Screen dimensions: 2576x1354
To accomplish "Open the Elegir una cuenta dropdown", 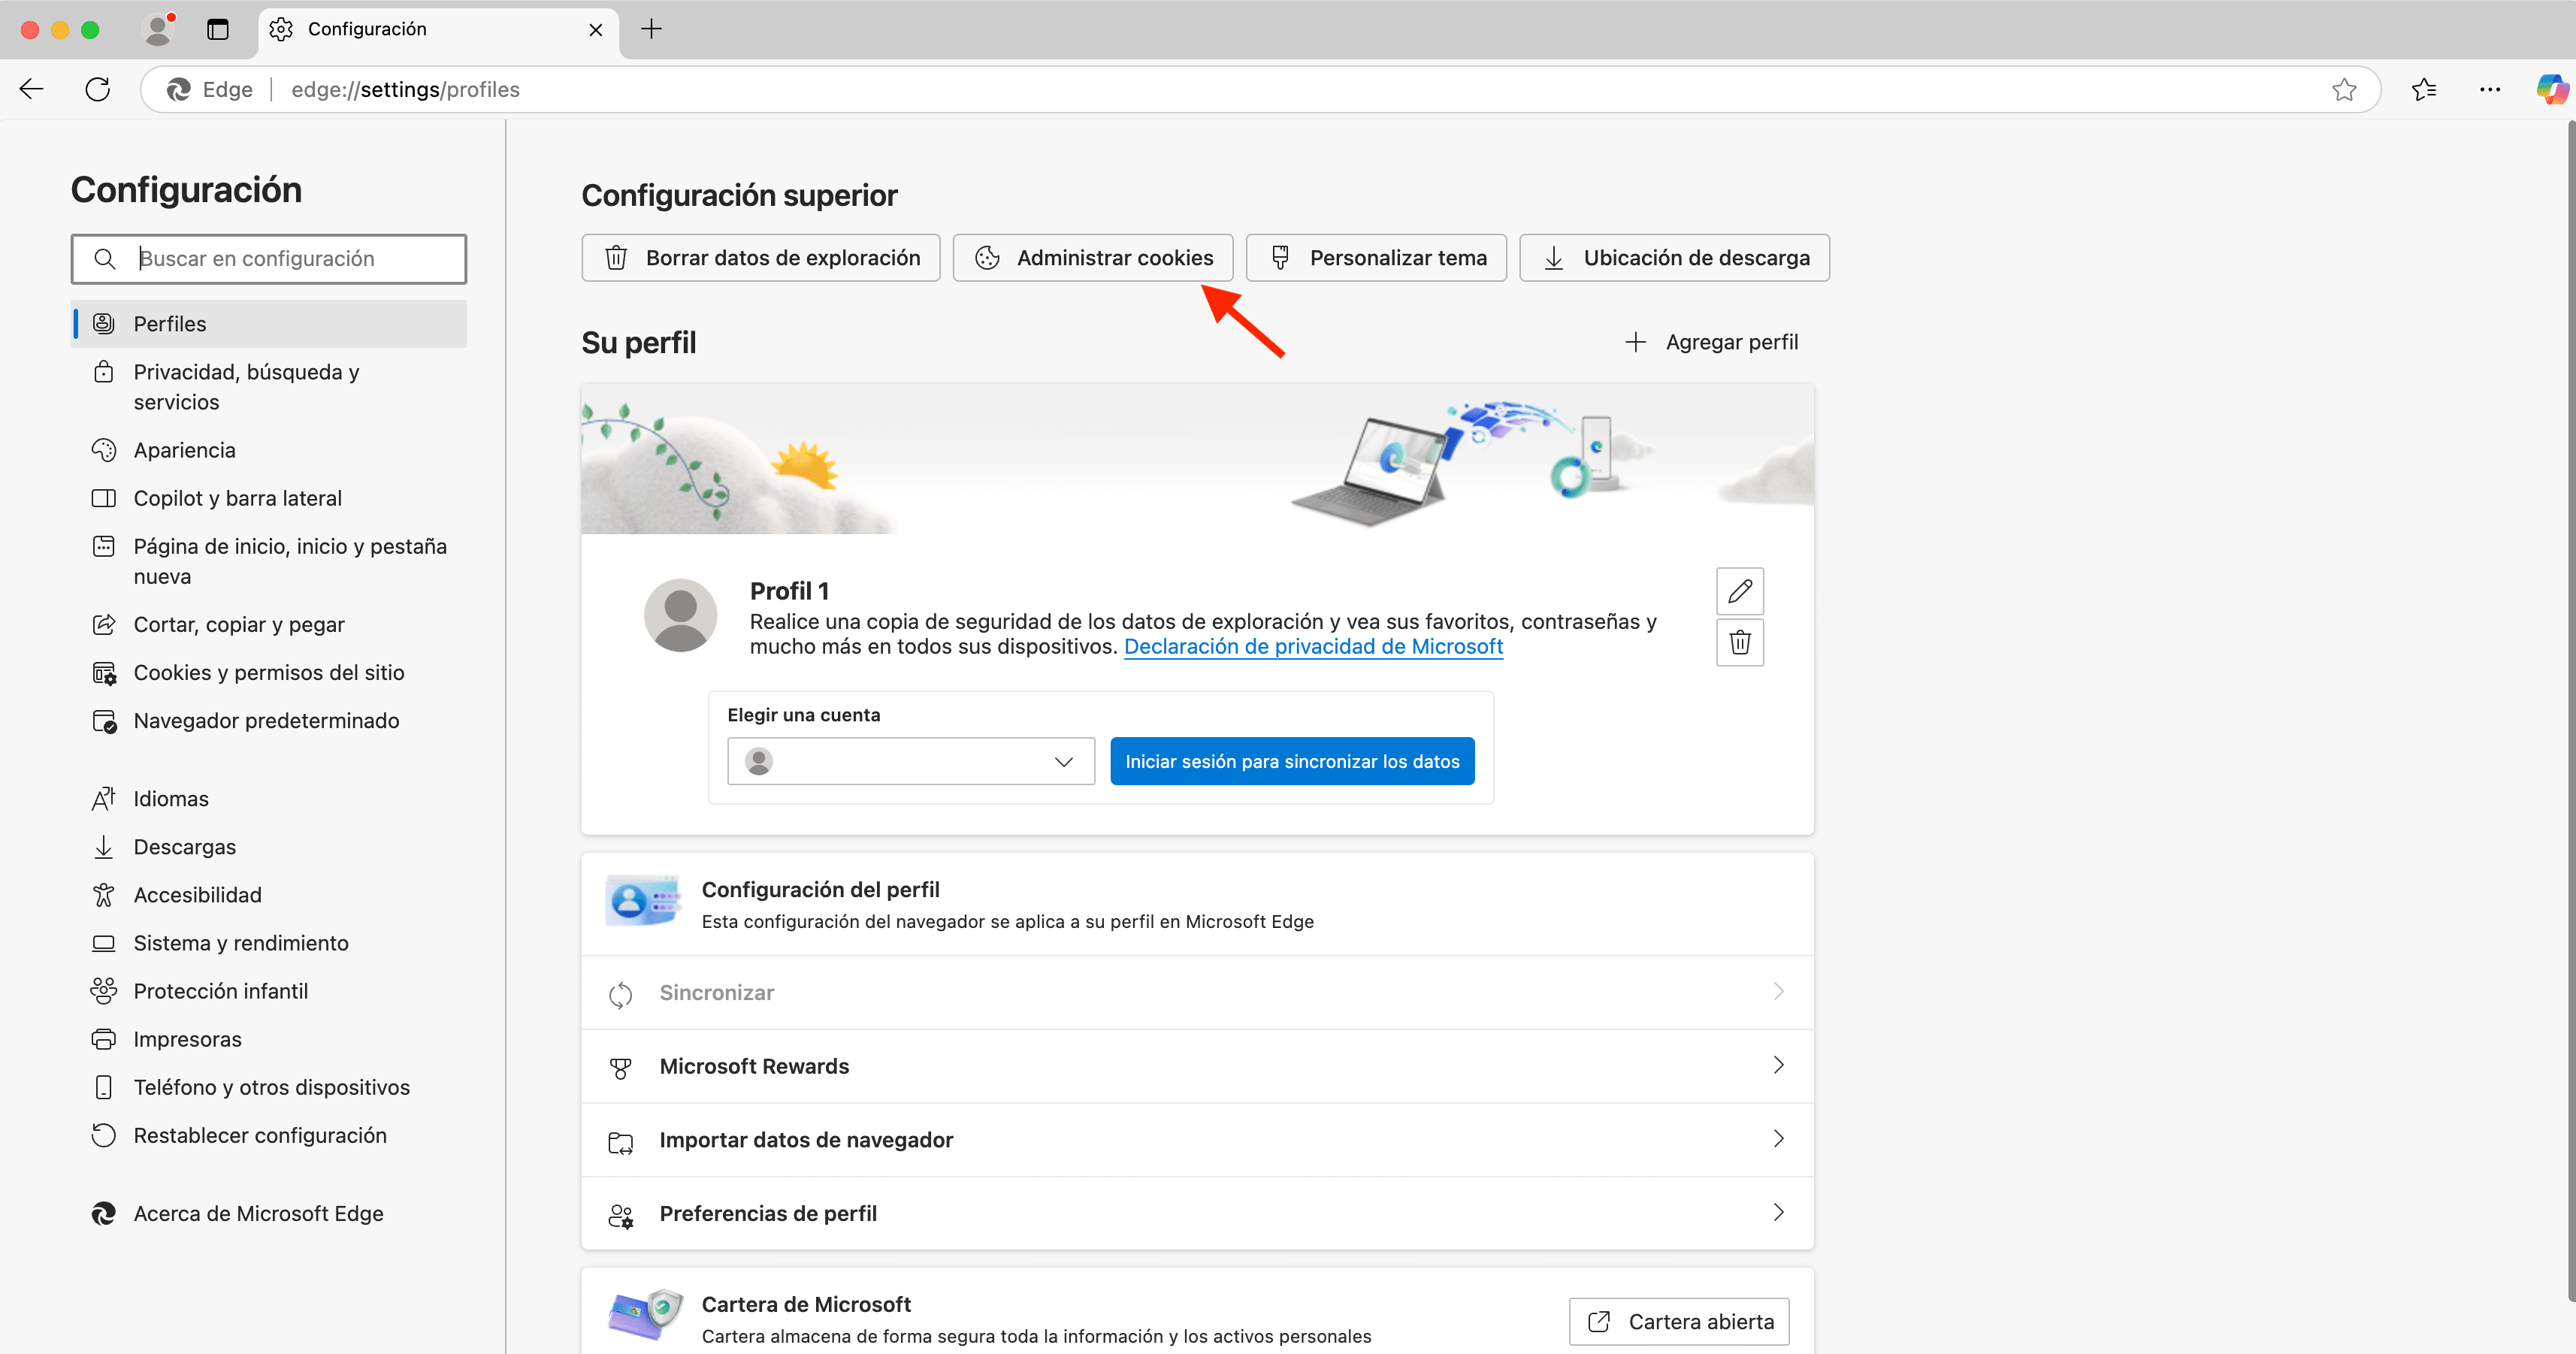I will [x=910, y=761].
